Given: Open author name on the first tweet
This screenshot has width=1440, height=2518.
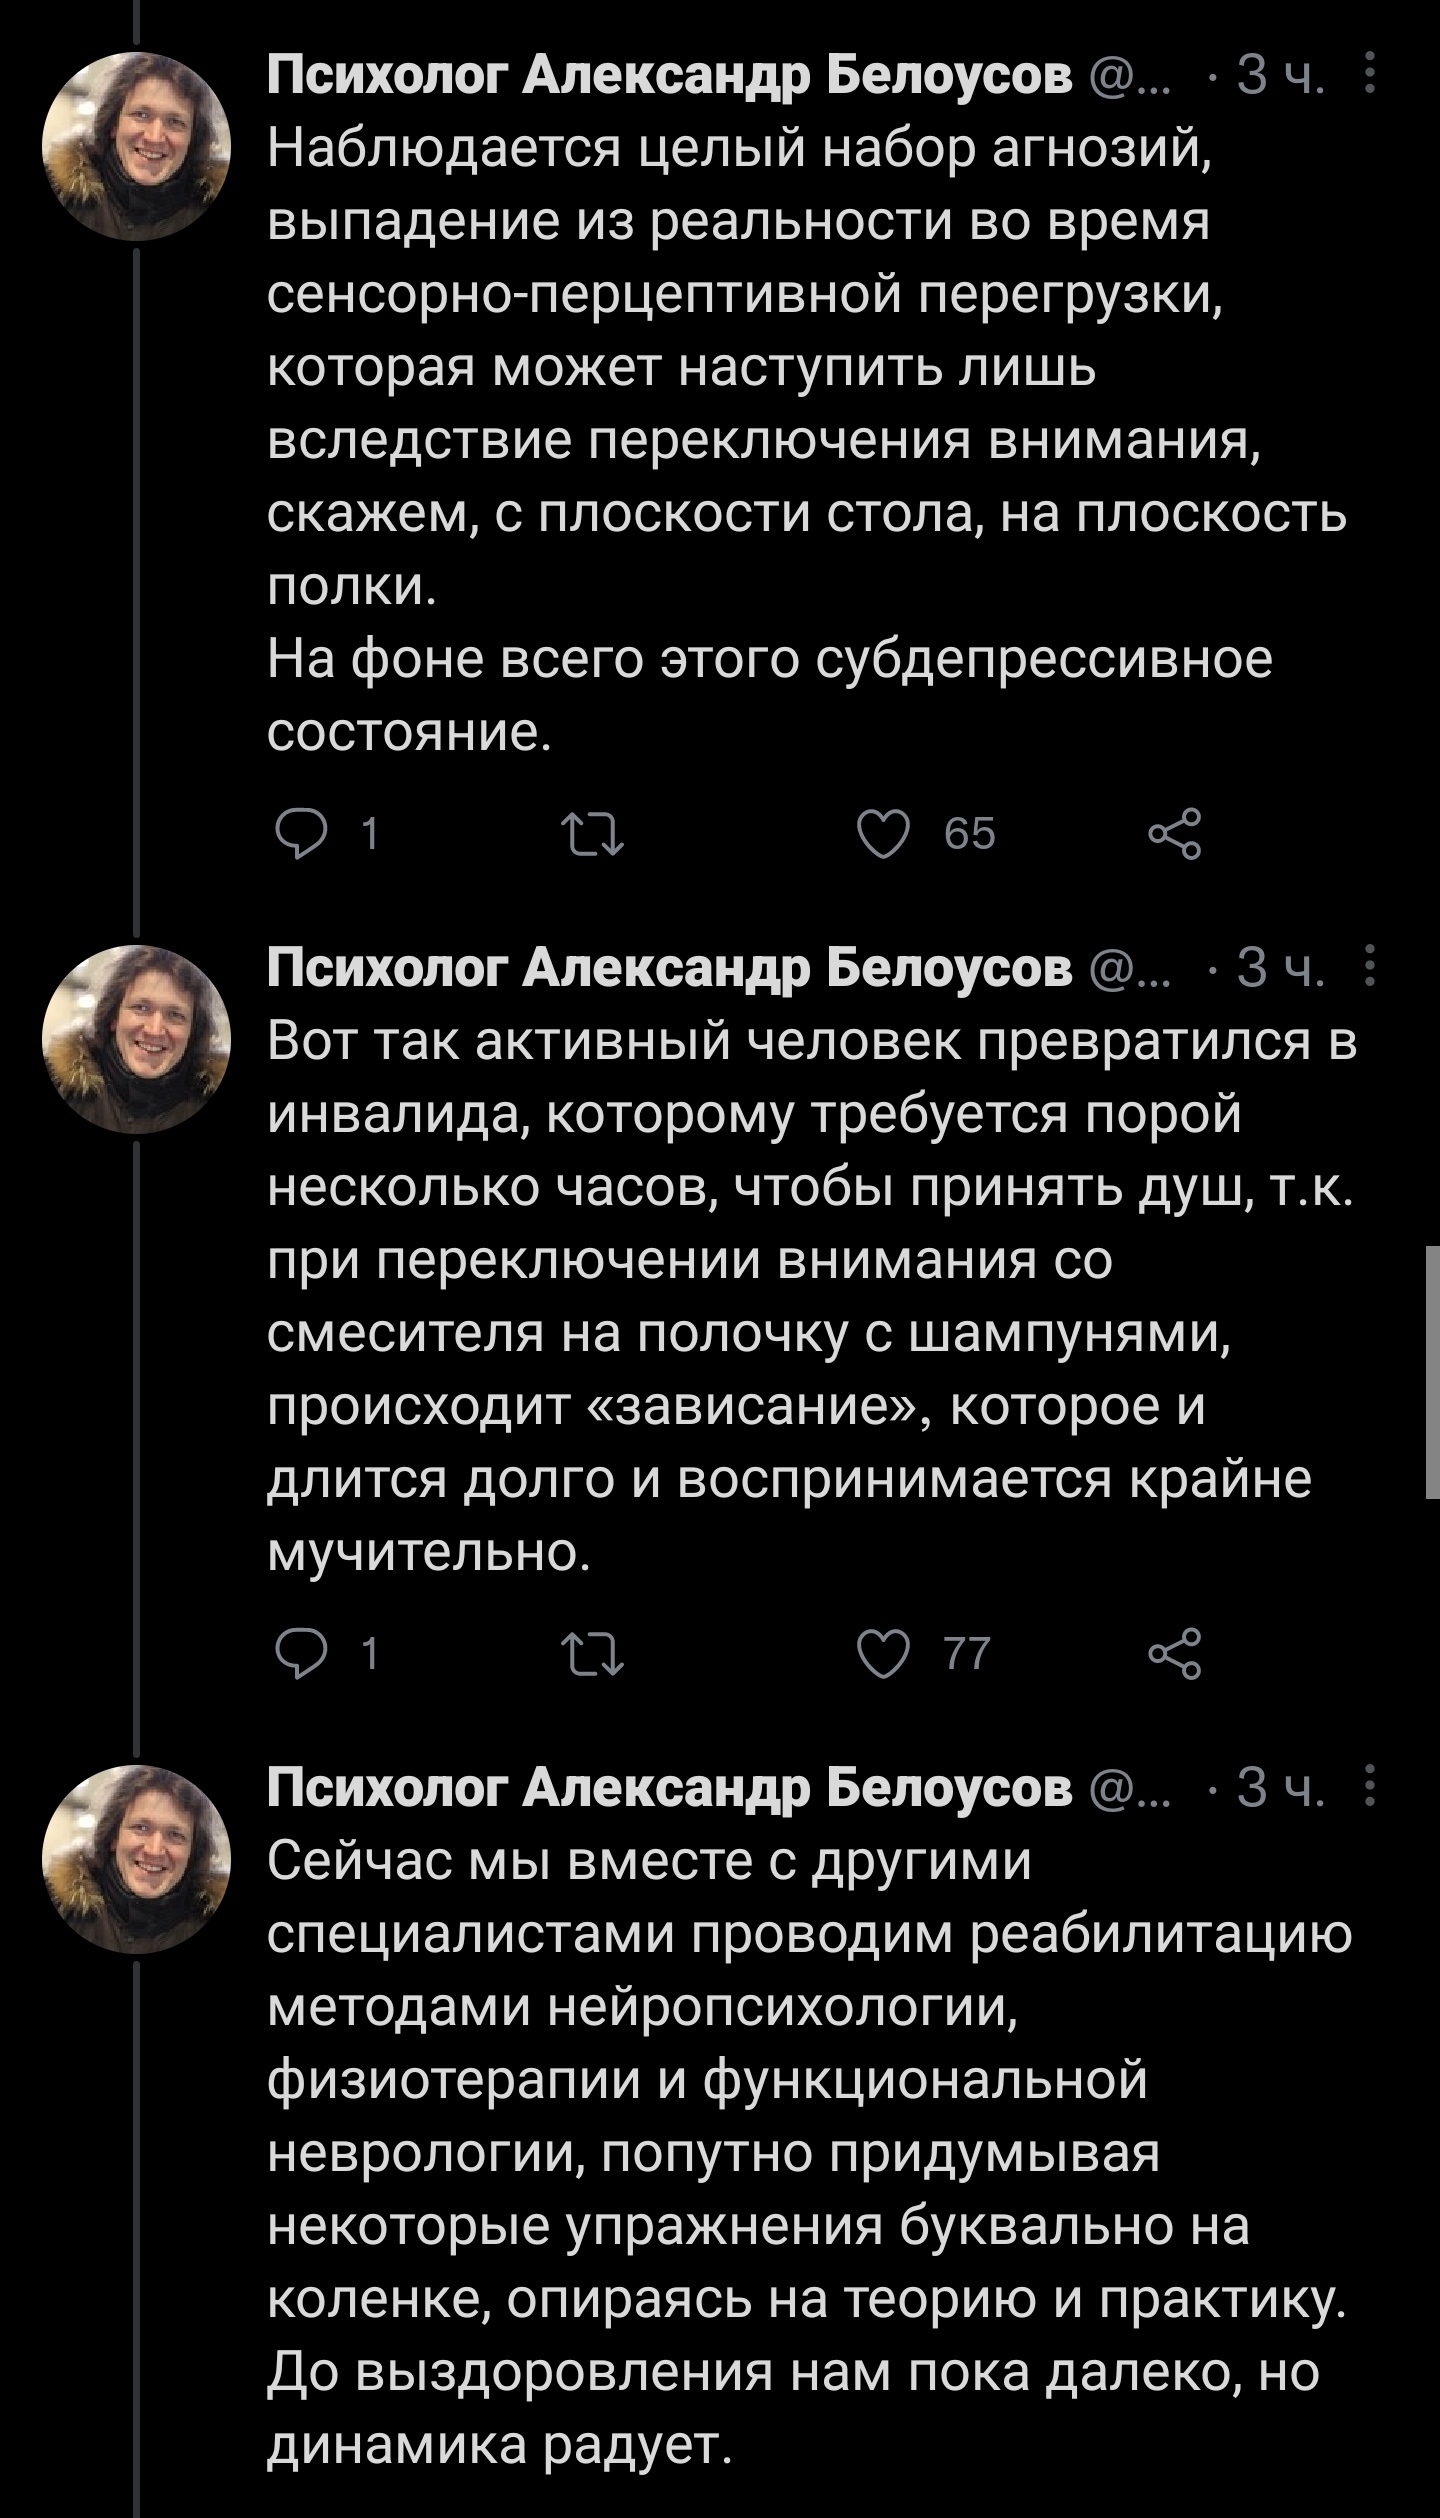Looking at the screenshot, I should click(669, 76).
